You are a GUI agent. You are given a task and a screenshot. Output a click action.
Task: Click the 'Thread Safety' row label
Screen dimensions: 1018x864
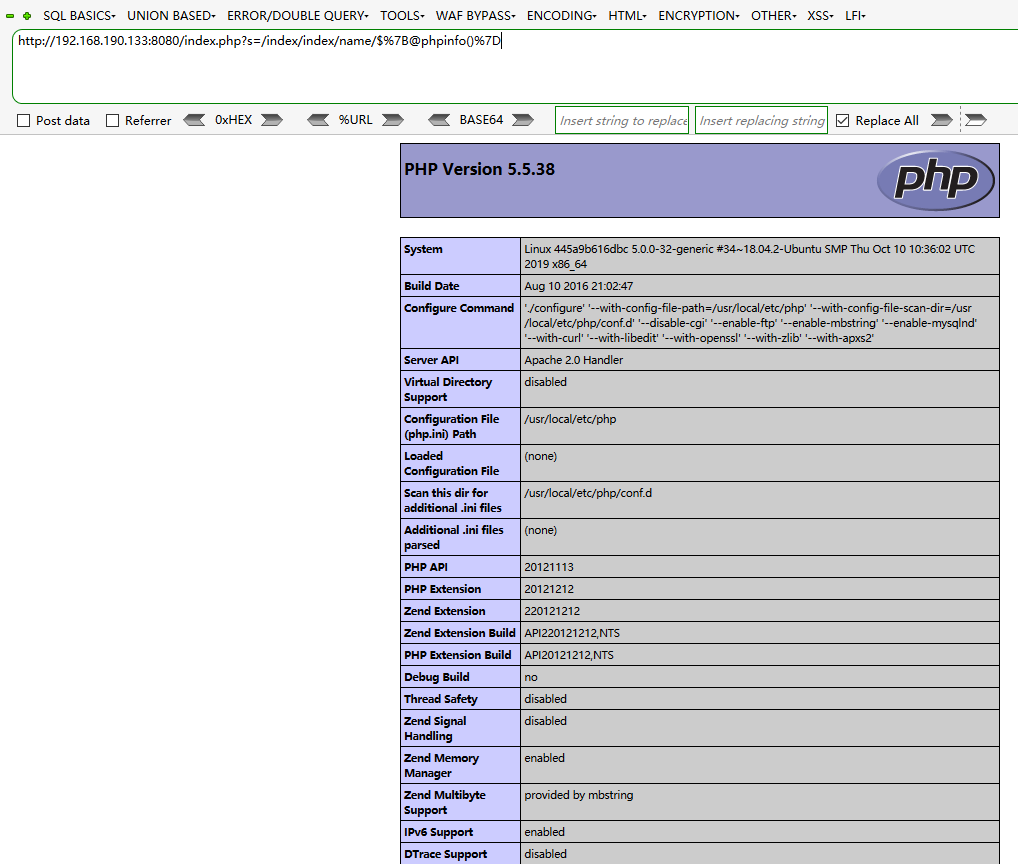point(441,700)
